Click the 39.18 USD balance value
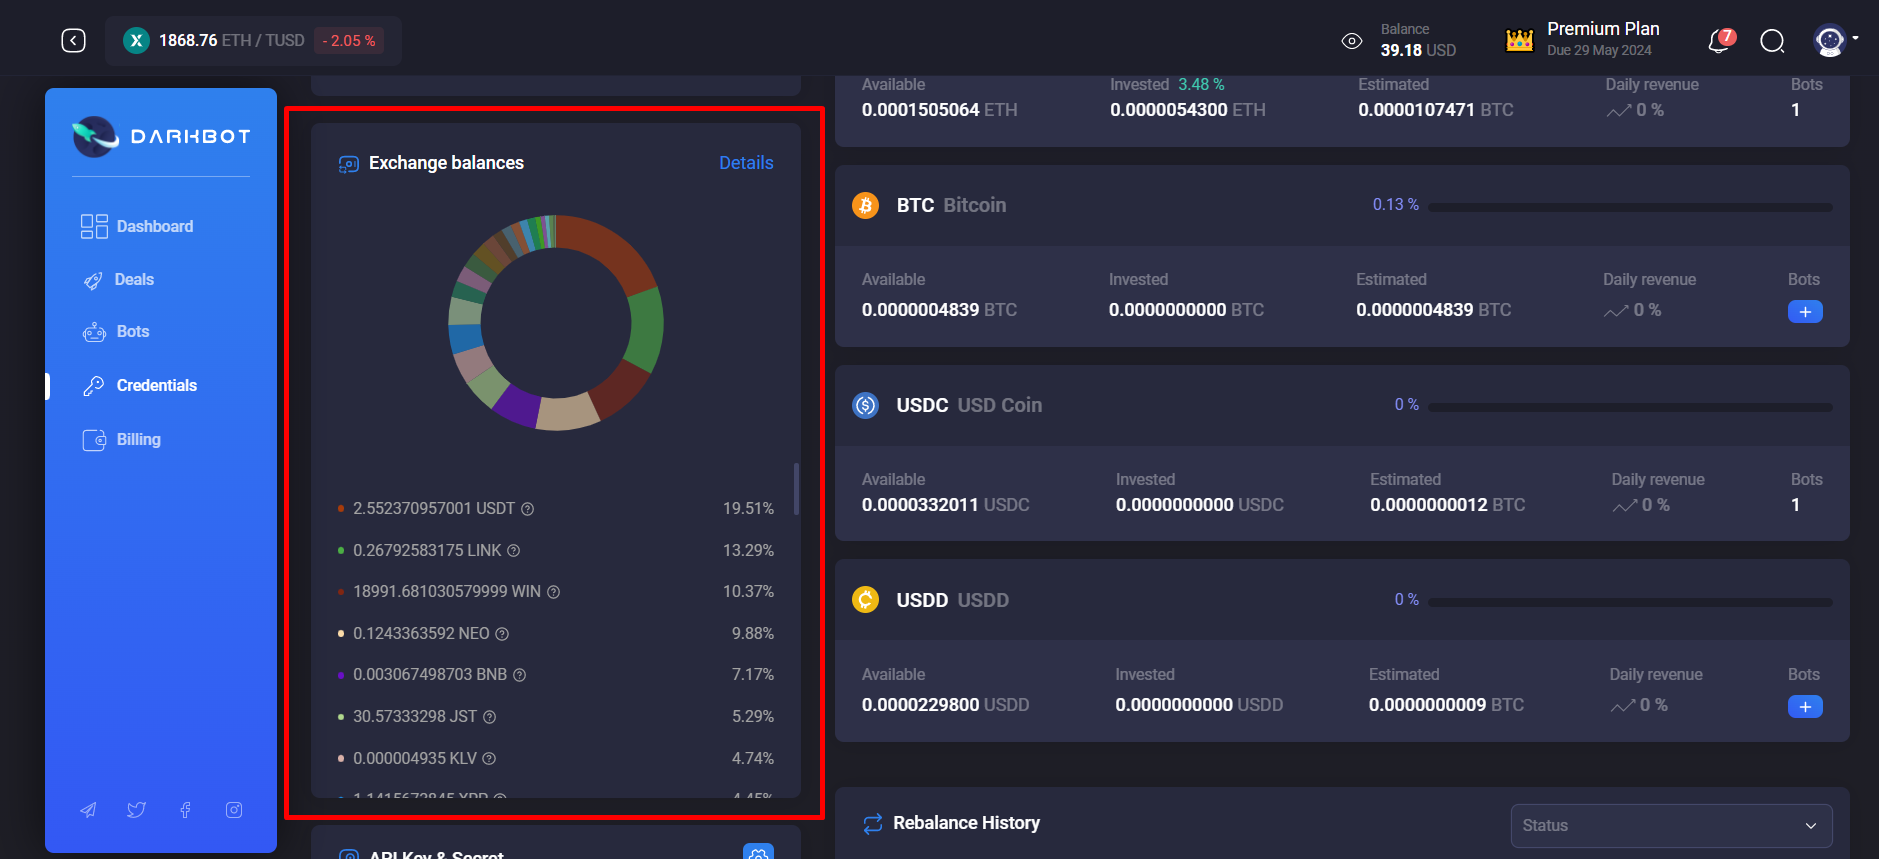 tap(1418, 50)
